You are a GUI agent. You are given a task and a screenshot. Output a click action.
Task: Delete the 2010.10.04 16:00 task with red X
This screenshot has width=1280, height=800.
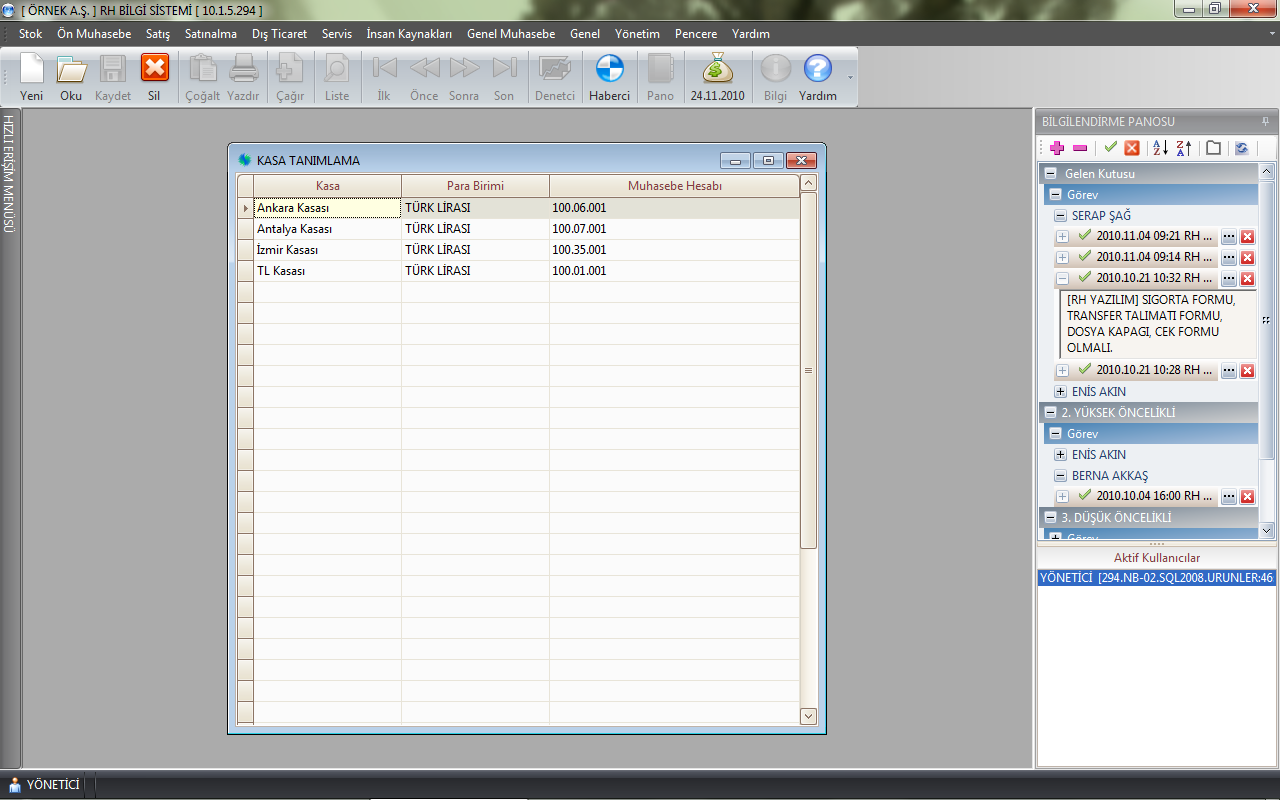(1247, 497)
